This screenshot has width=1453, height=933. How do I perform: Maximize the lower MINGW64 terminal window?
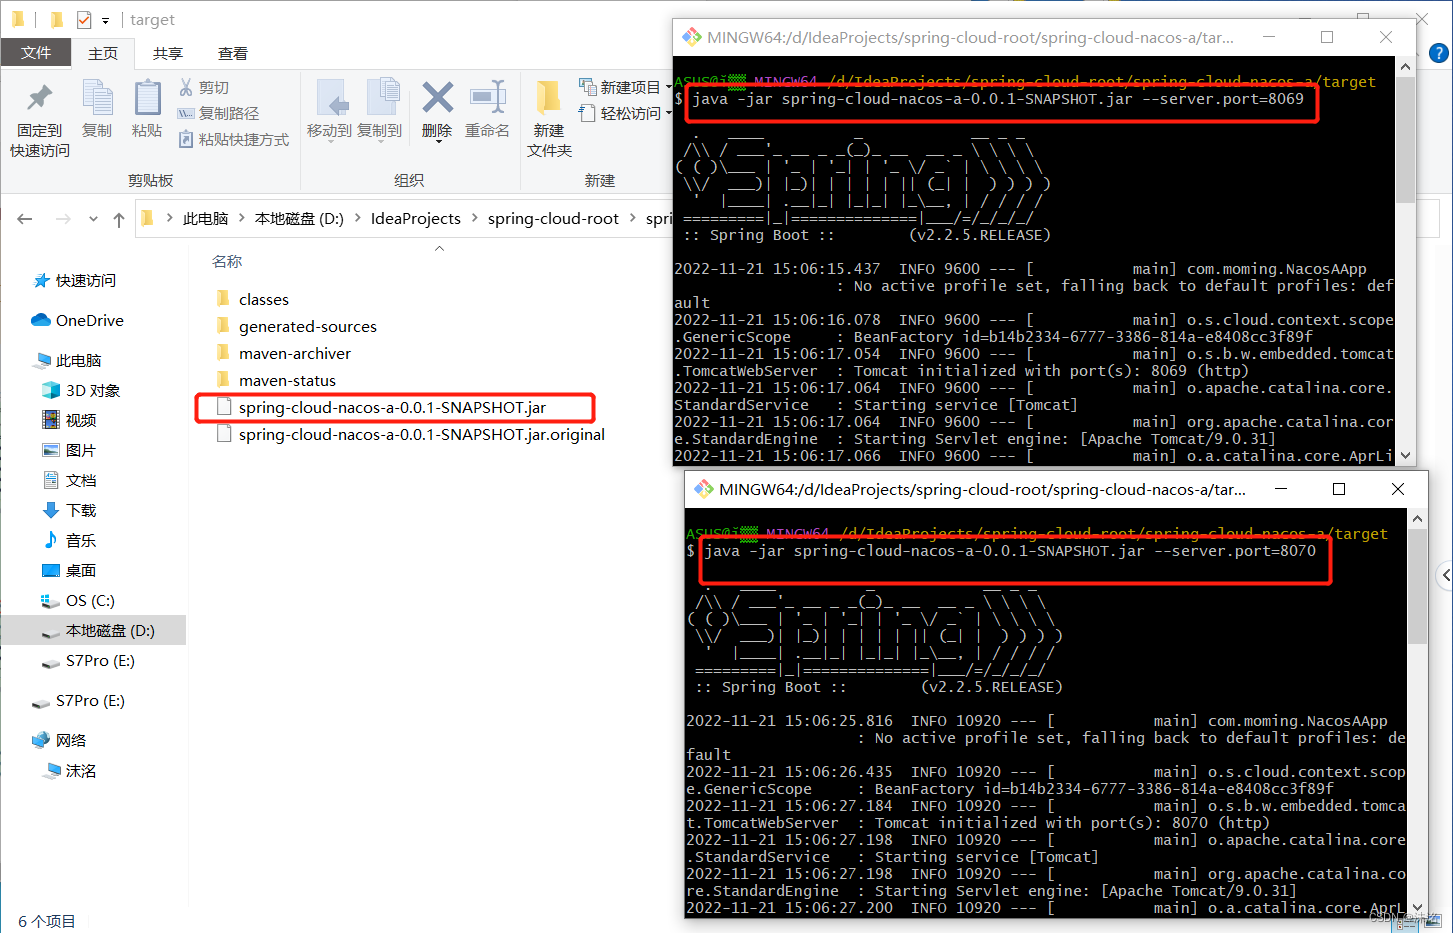click(x=1339, y=489)
